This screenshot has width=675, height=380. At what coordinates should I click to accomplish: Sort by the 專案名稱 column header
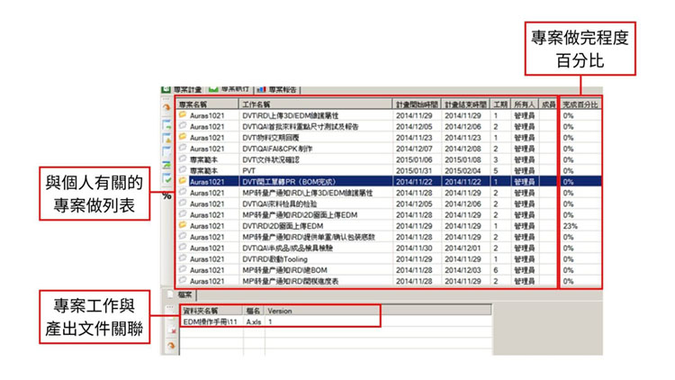(207, 104)
